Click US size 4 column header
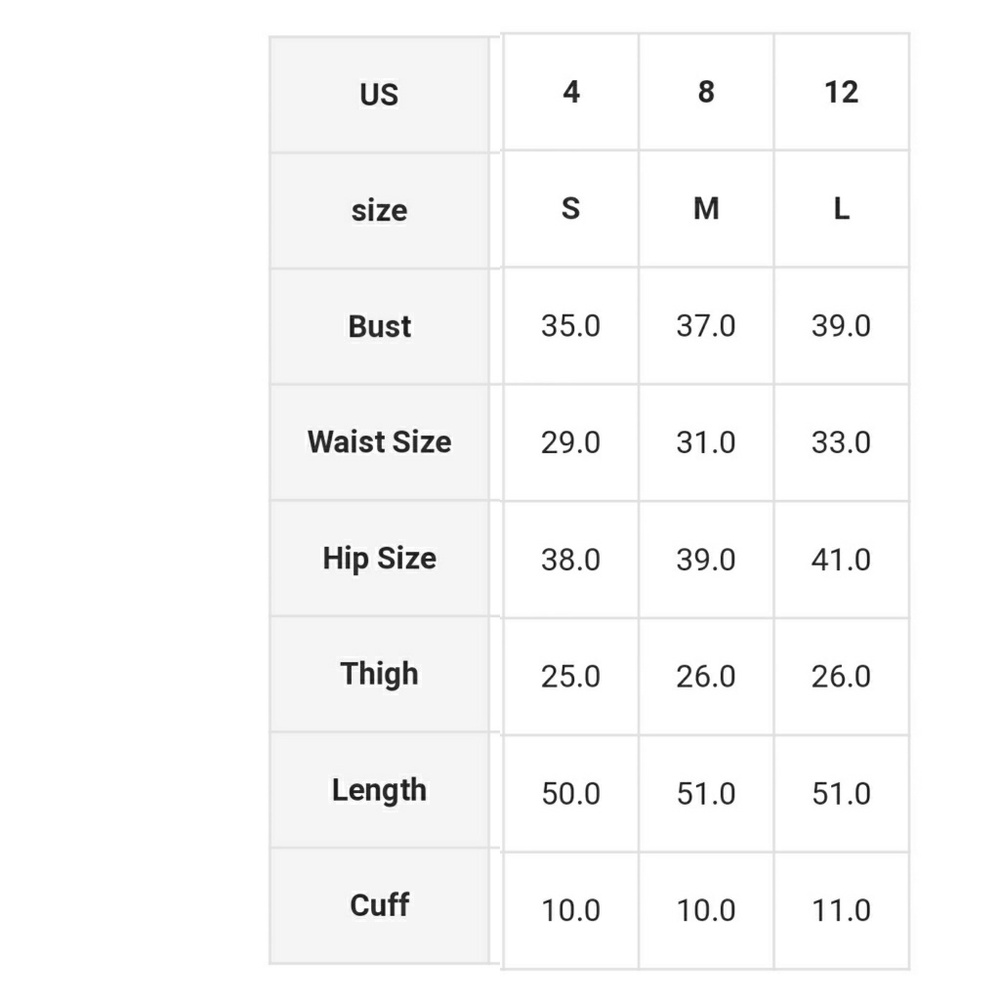 (571, 92)
